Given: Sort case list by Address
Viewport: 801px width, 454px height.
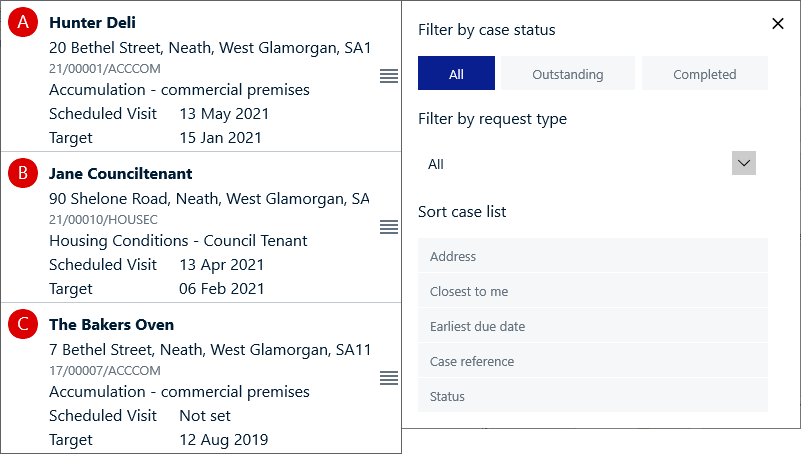Looking at the screenshot, I should [592, 256].
